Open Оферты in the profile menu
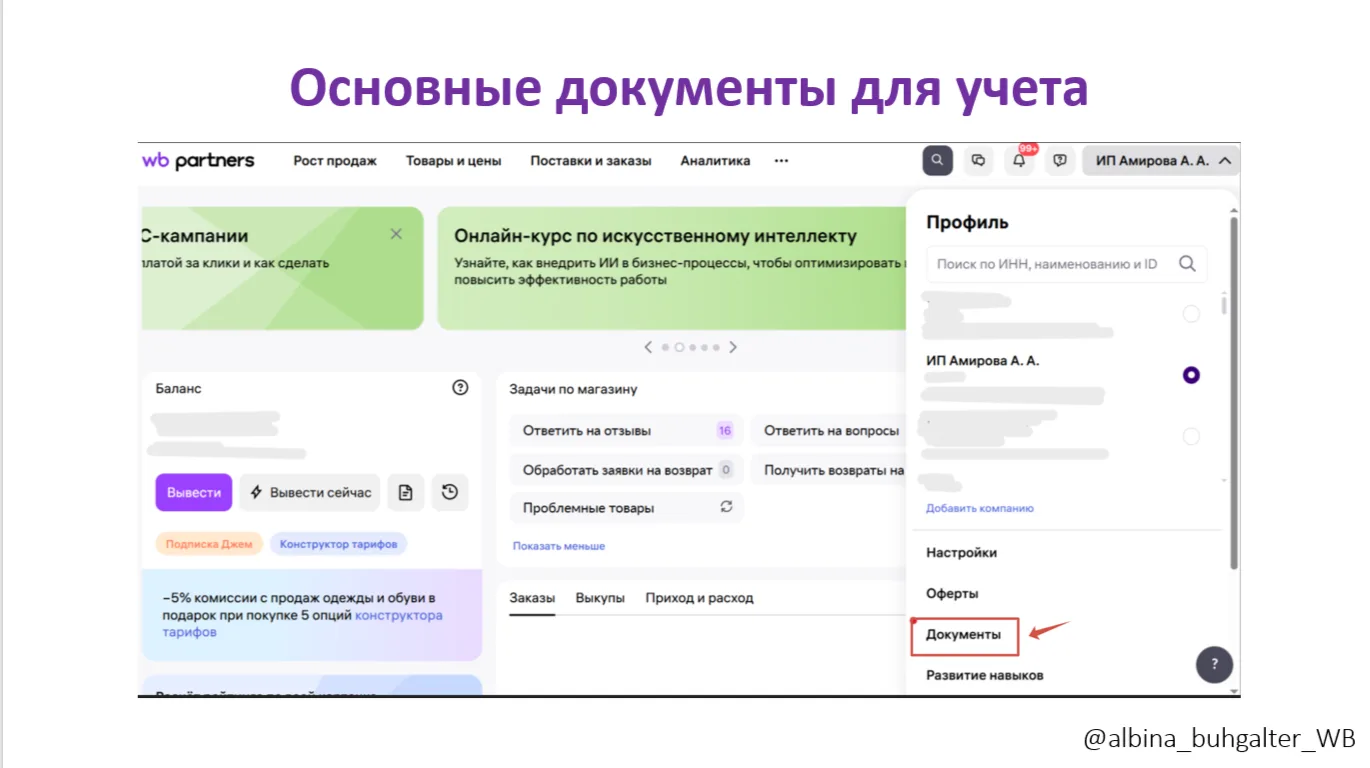 coord(952,593)
